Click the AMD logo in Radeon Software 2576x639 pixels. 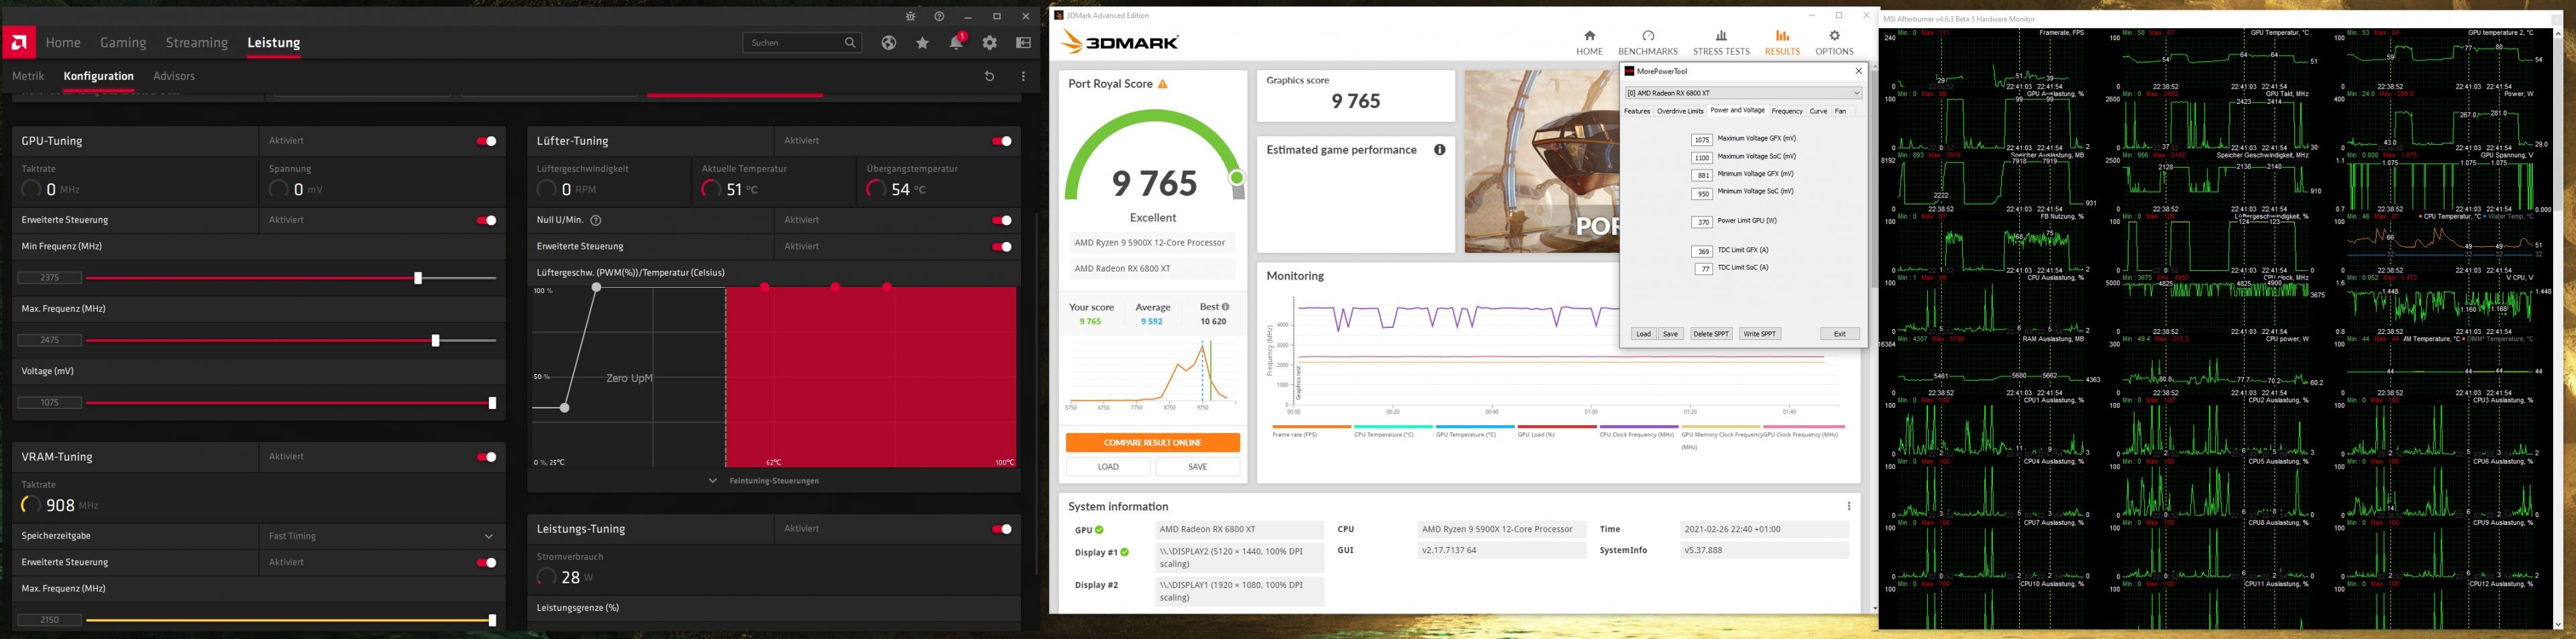[19, 42]
